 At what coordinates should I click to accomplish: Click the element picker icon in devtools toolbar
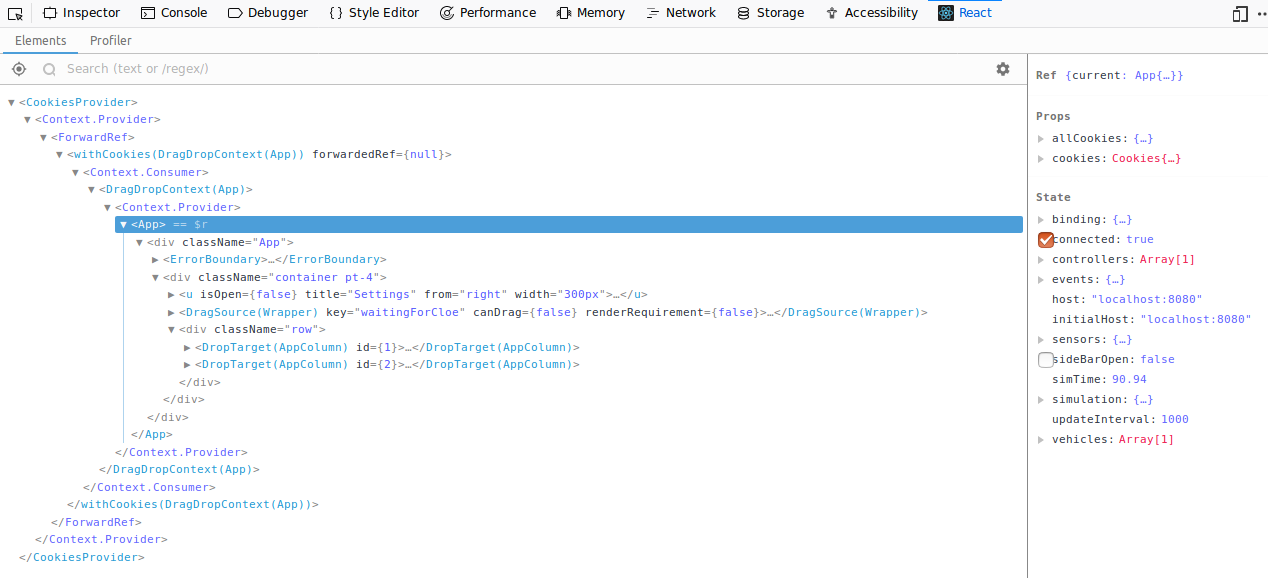click(x=15, y=13)
